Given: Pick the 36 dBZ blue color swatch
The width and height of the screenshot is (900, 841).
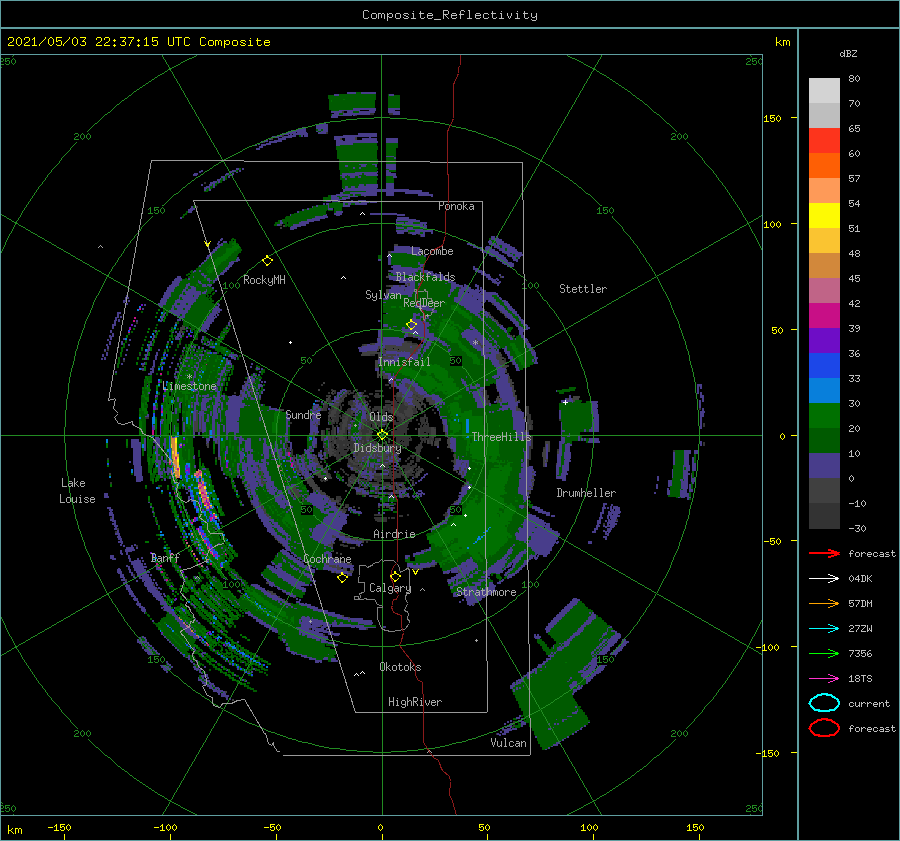Looking at the screenshot, I should [x=824, y=366].
